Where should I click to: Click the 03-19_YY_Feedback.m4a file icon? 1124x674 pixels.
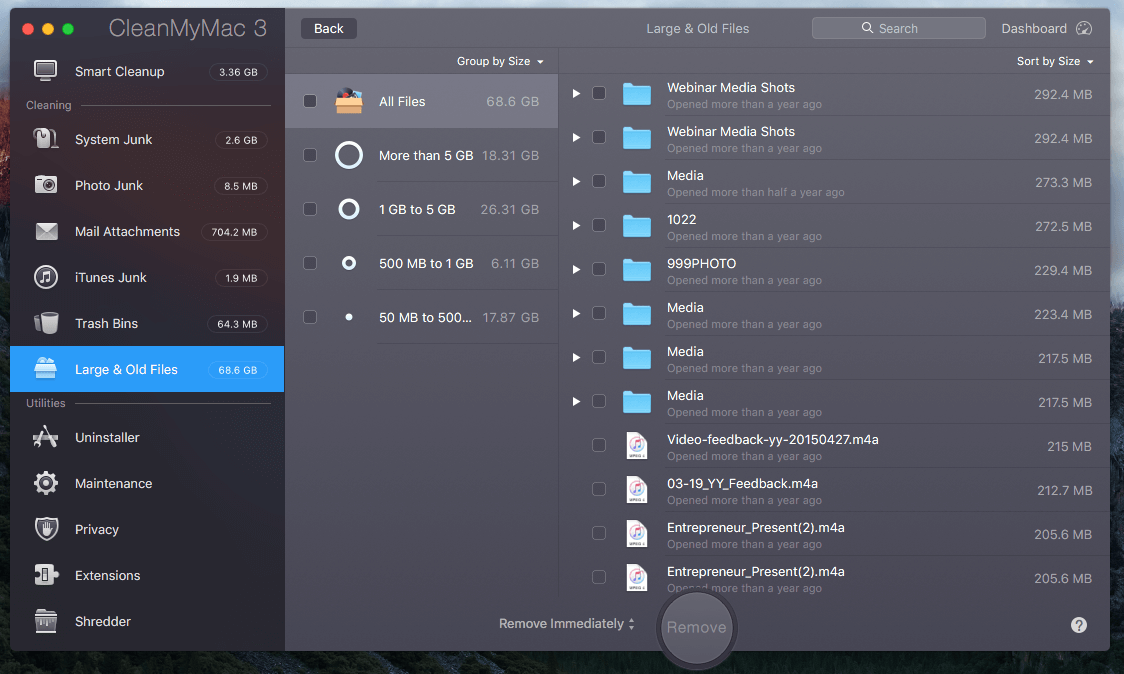637,490
